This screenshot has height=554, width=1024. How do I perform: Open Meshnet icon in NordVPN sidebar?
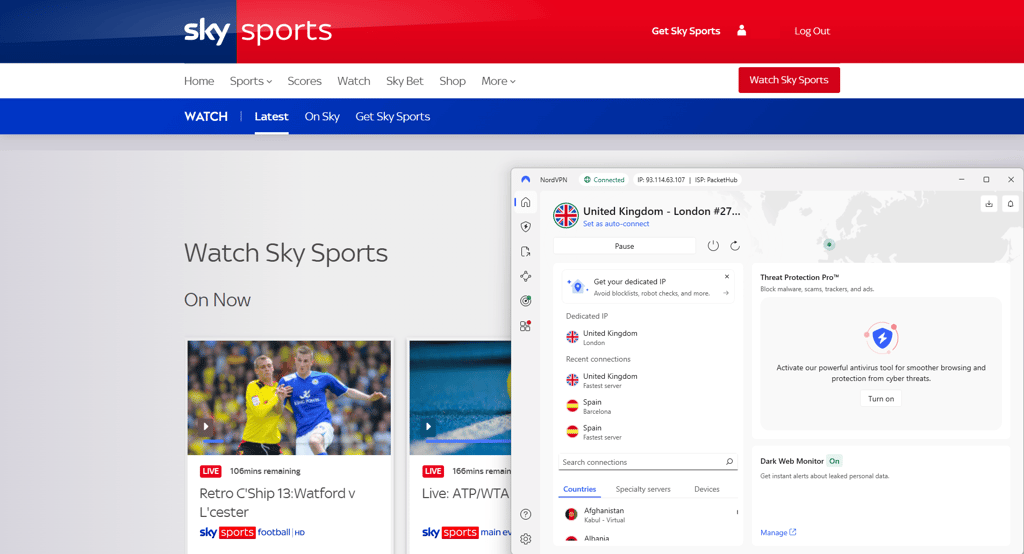(526, 276)
